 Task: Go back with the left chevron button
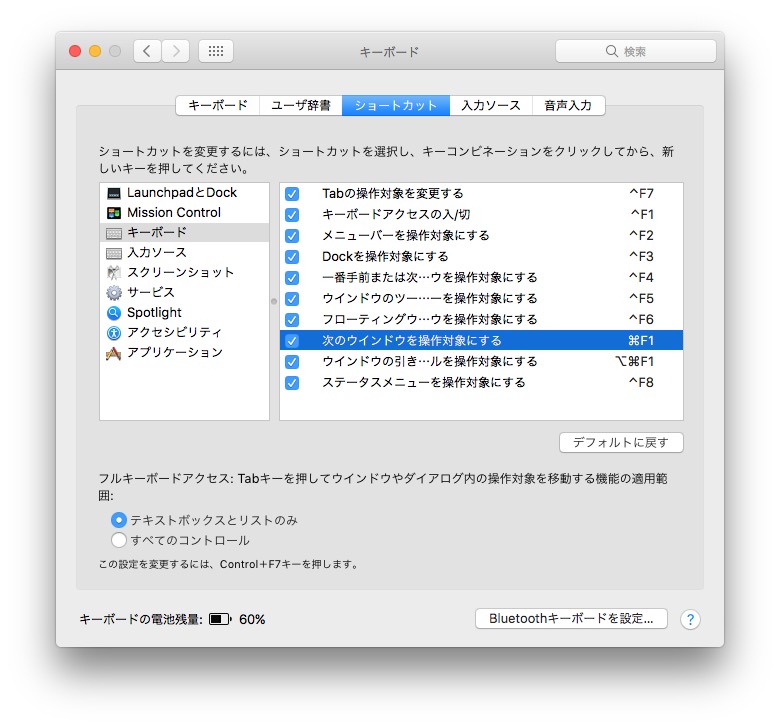(147, 51)
